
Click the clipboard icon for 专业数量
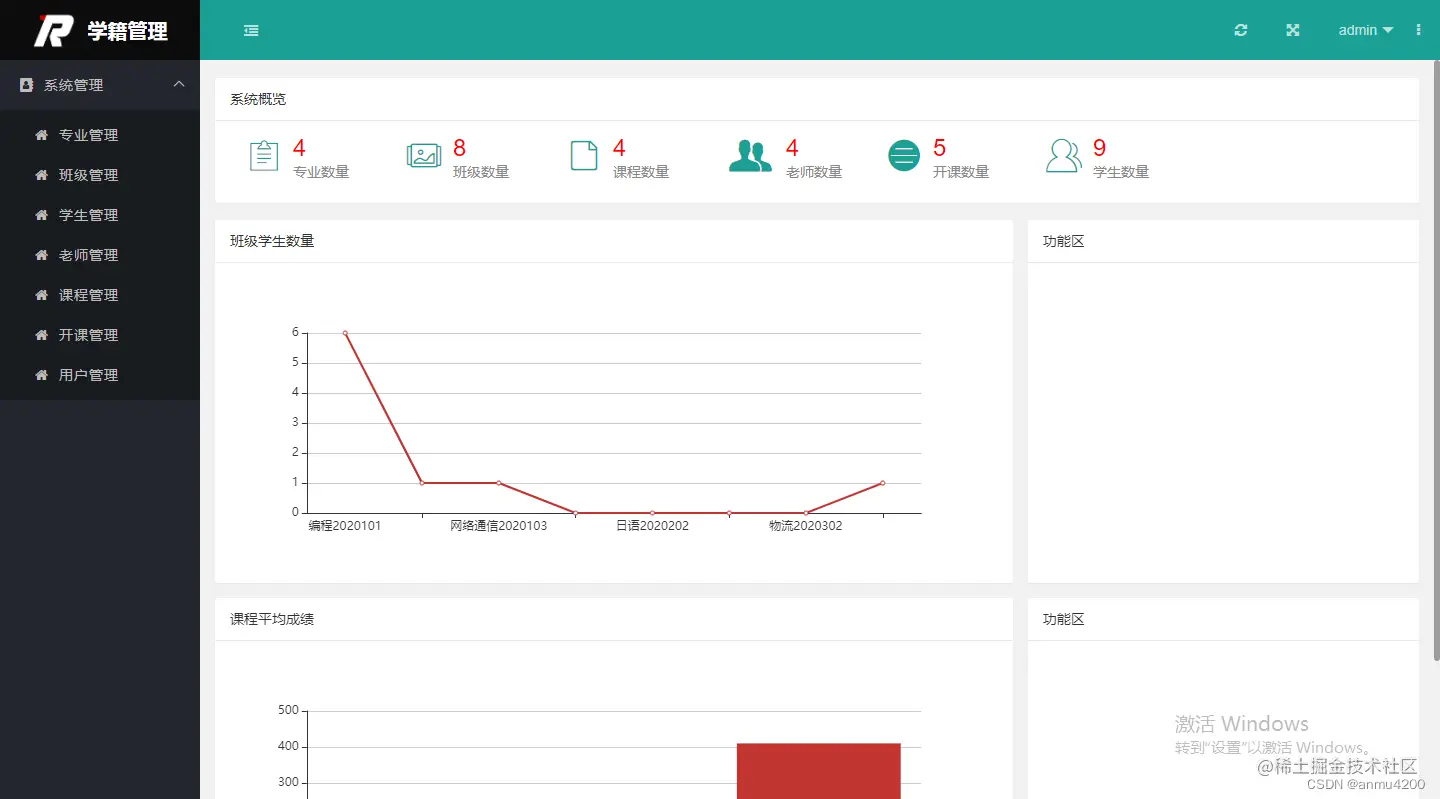point(264,156)
